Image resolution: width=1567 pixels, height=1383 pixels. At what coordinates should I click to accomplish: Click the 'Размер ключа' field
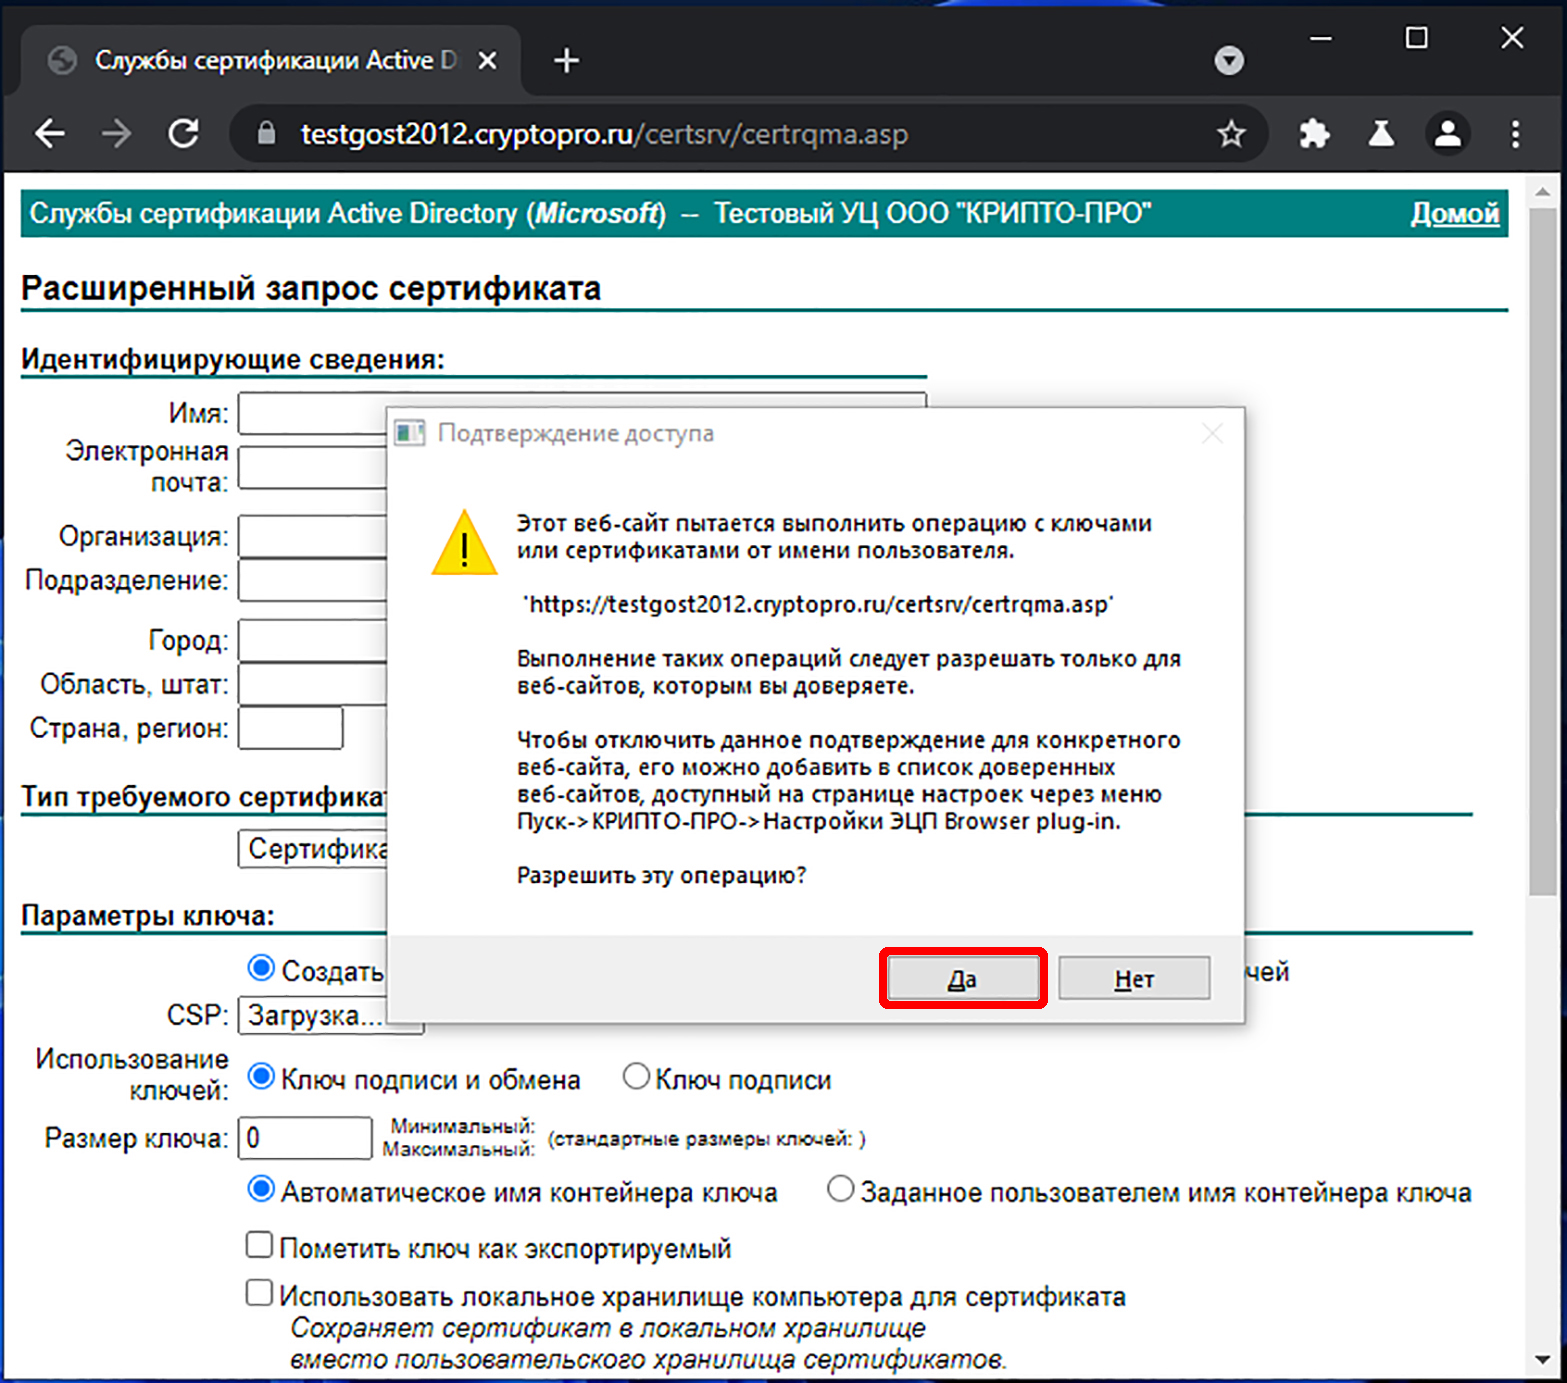tap(305, 1138)
